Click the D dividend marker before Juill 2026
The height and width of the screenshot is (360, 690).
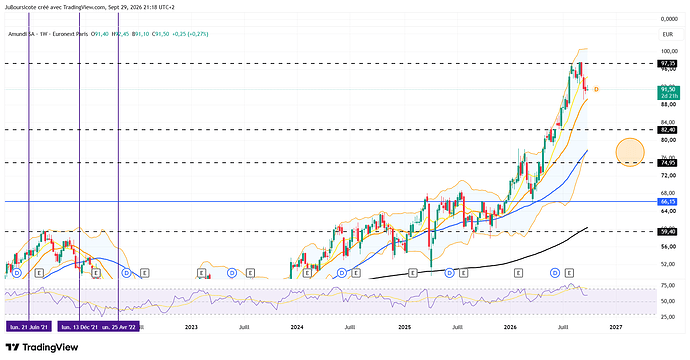(555, 273)
